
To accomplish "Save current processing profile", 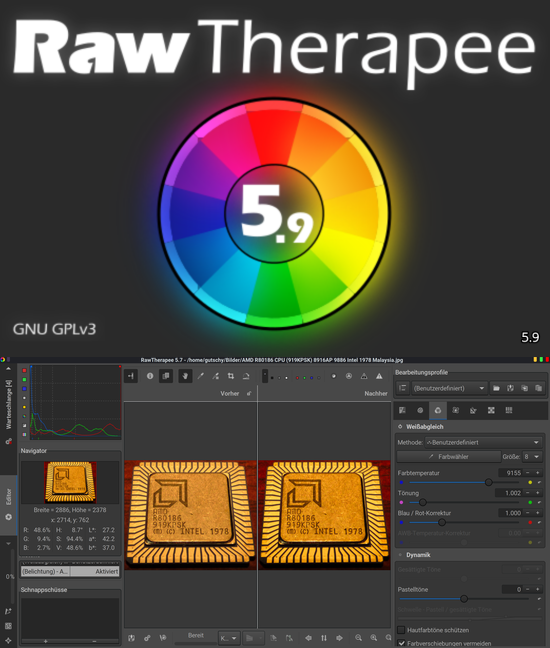I will (510, 388).
